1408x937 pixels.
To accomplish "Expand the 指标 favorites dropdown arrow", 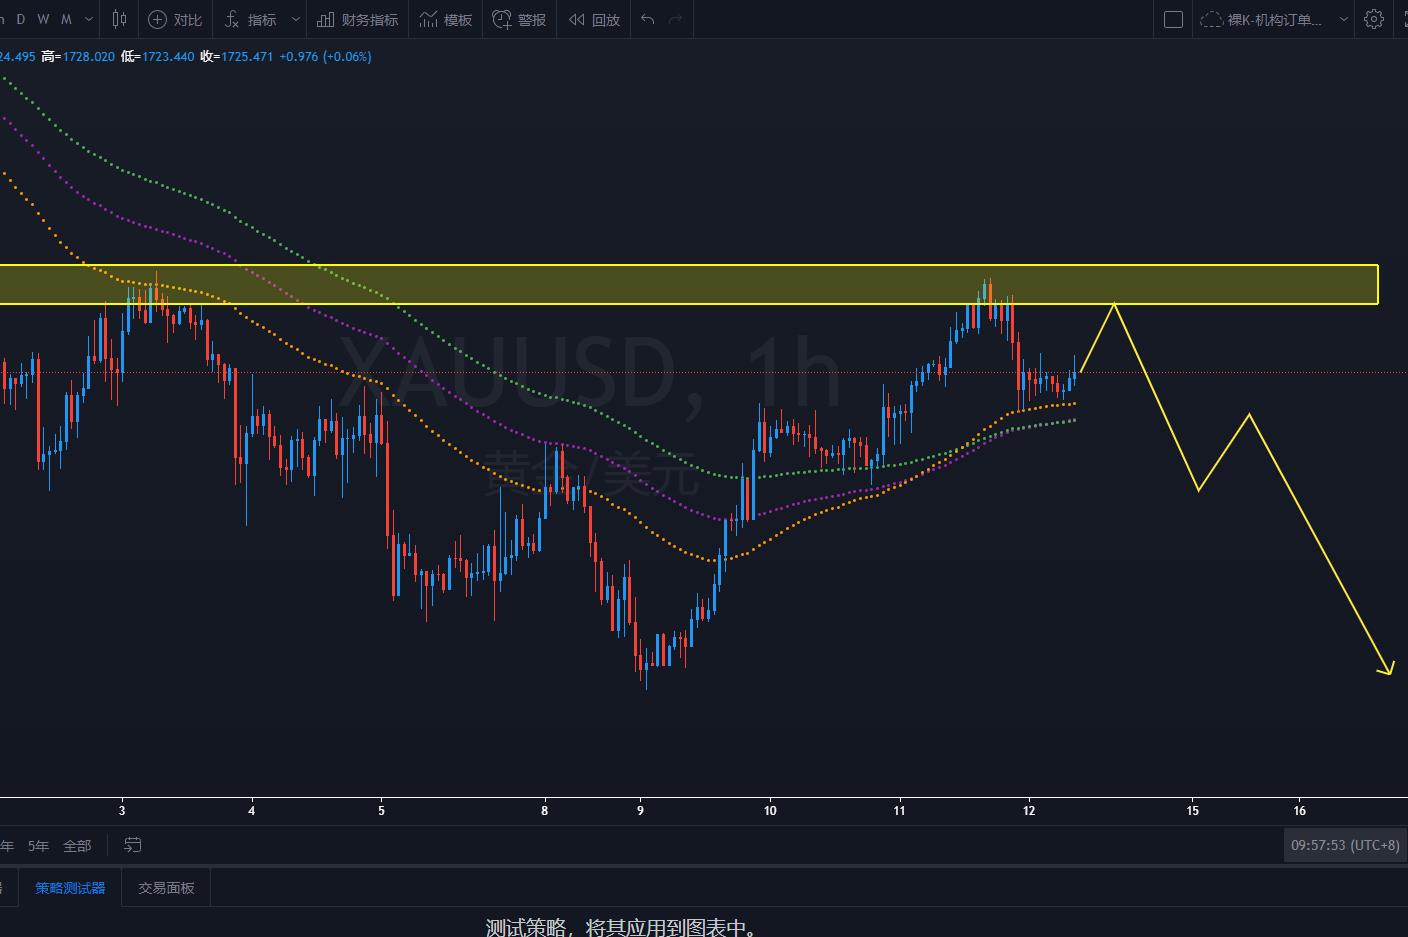I will [296, 19].
